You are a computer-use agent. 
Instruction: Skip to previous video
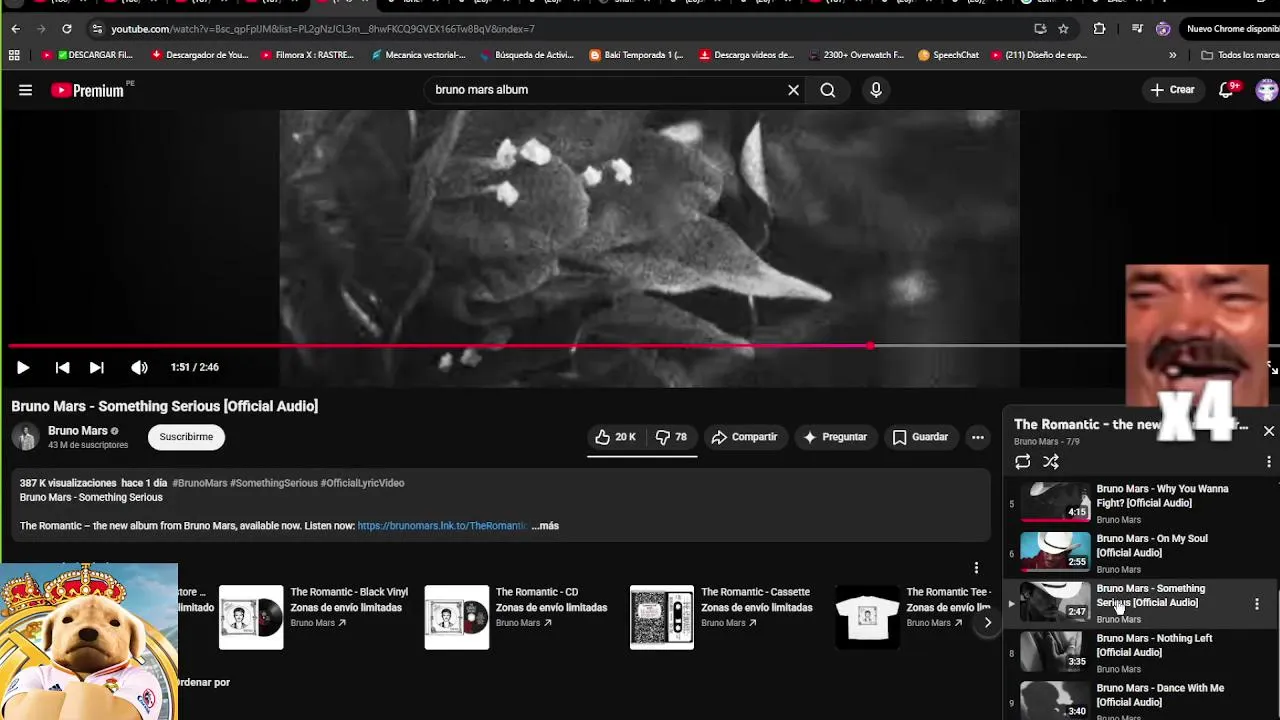click(62, 367)
